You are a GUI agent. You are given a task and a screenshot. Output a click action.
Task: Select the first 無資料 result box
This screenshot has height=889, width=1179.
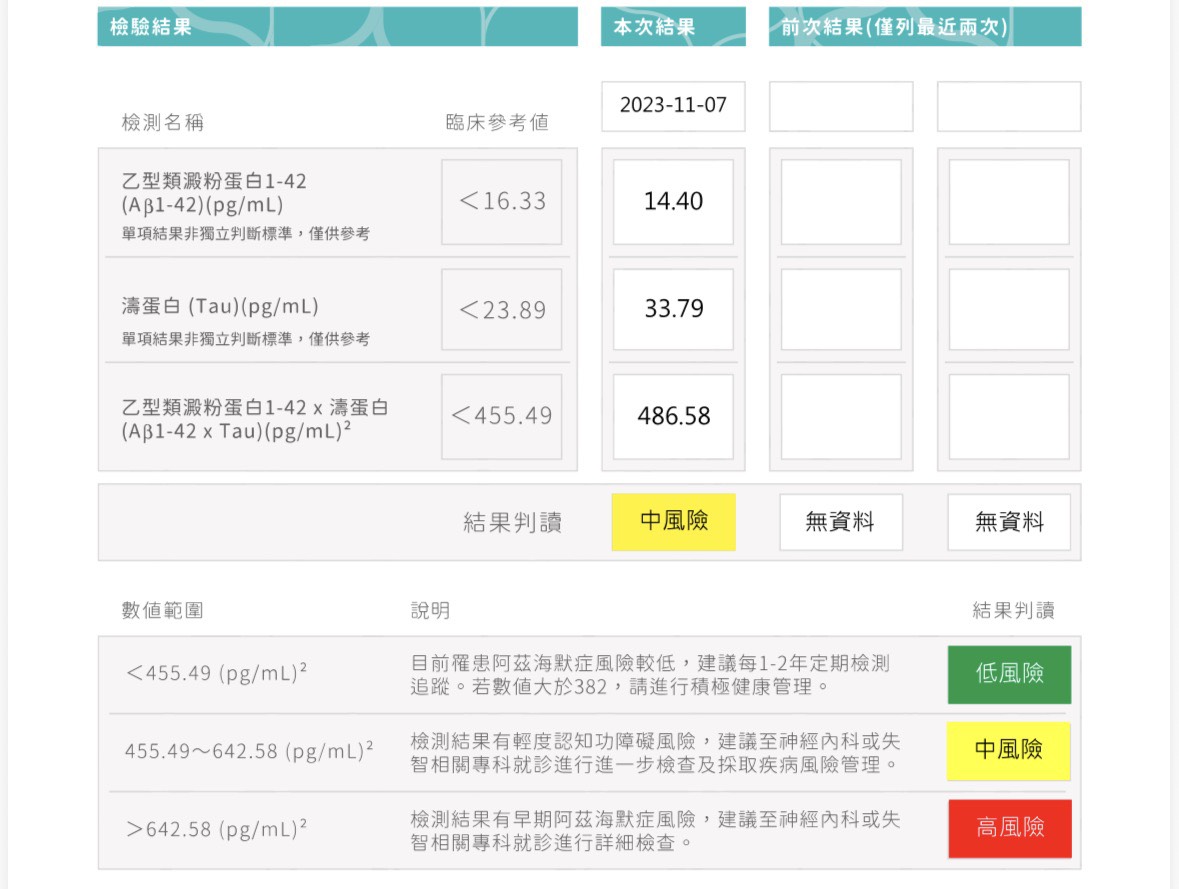pos(841,521)
